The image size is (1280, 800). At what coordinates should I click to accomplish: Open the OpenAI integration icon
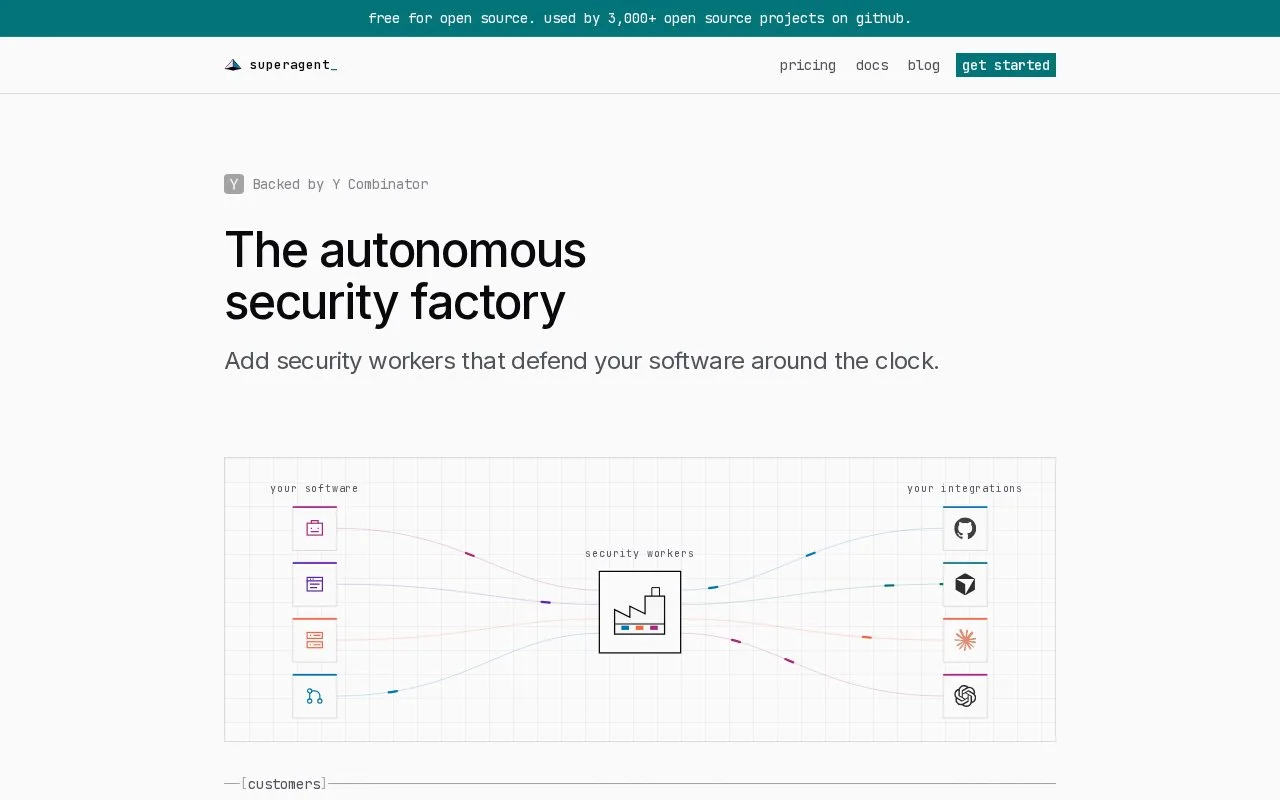[x=965, y=696]
